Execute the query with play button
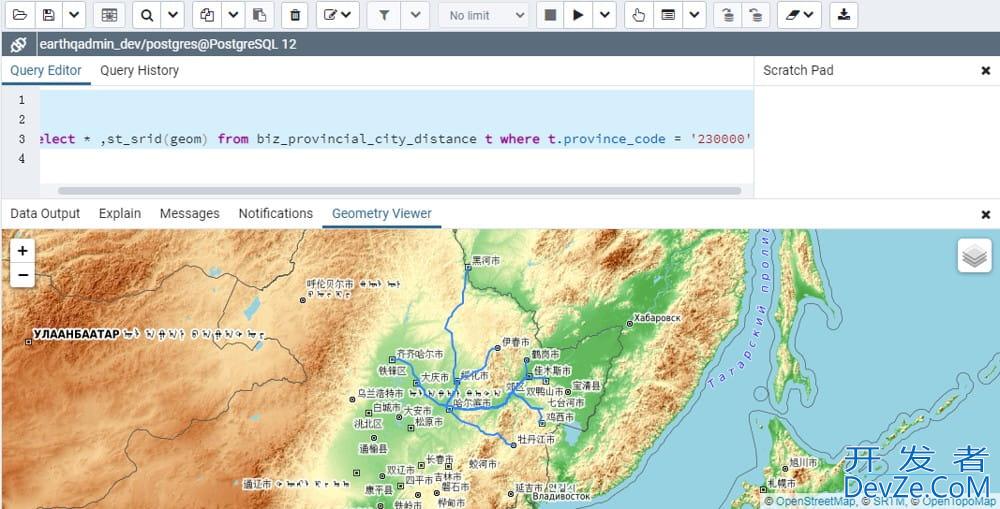This screenshot has width=1000, height=509. [x=578, y=15]
